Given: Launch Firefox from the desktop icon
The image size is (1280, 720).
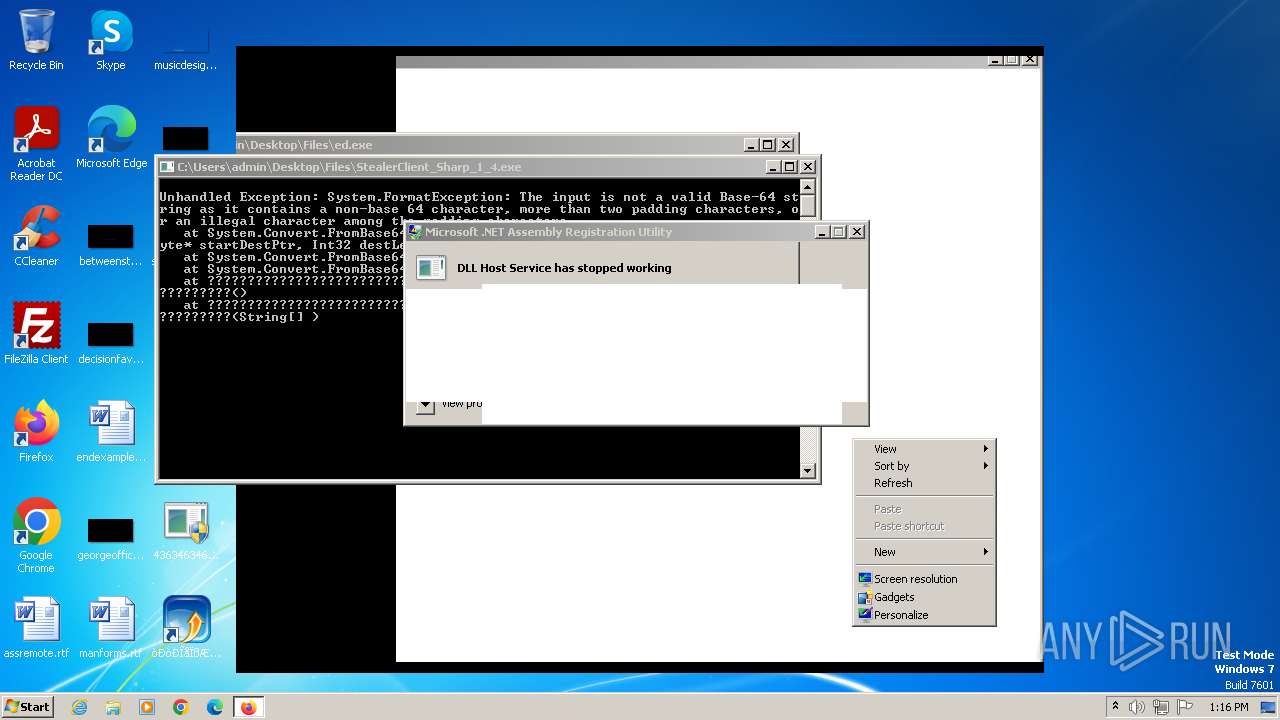Looking at the screenshot, I should pyautogui.click(x=36, y=432).
